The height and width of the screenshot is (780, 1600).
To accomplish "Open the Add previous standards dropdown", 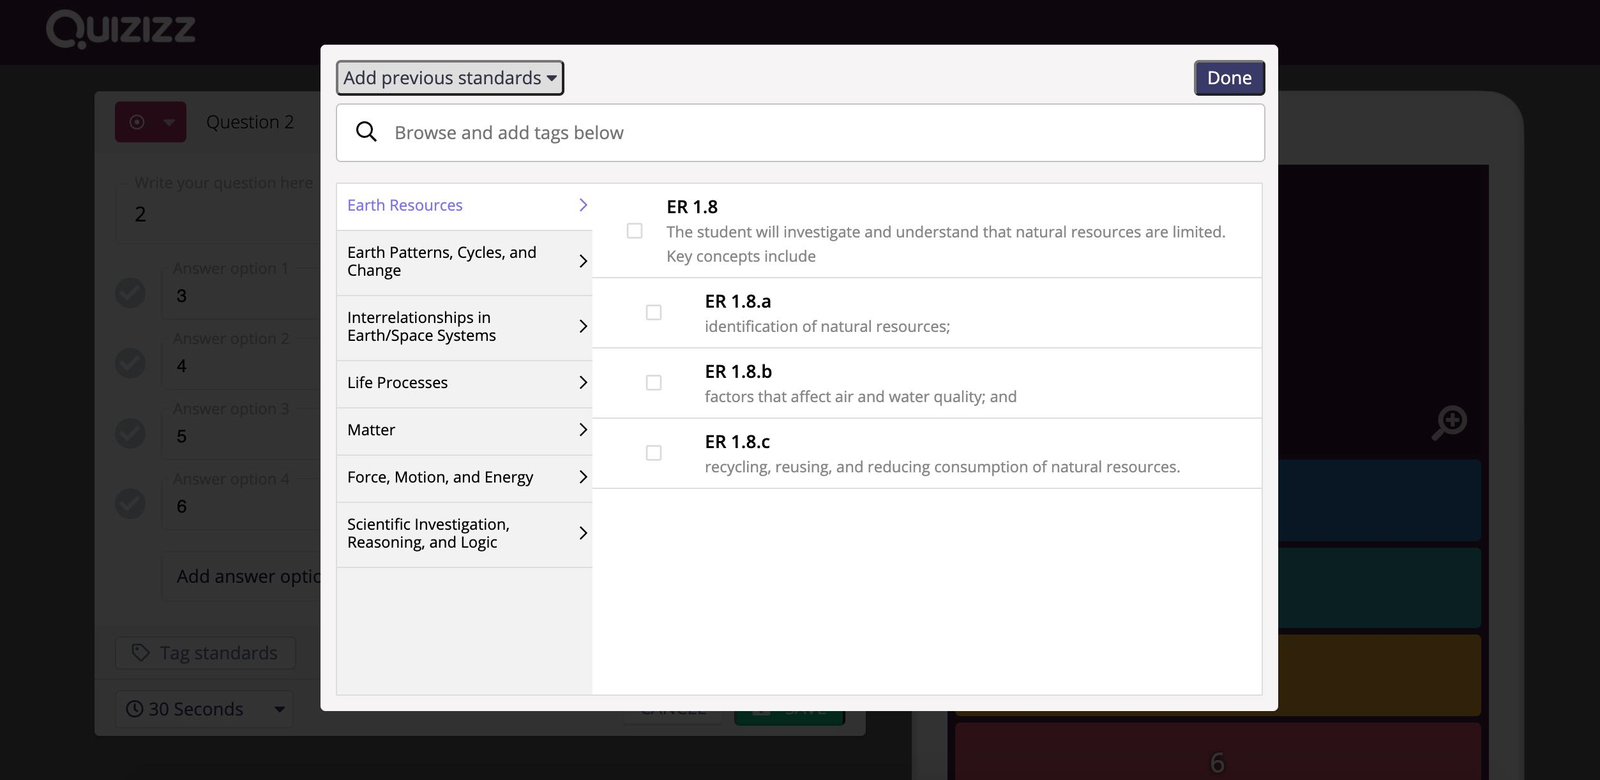I will pos(450,78).
